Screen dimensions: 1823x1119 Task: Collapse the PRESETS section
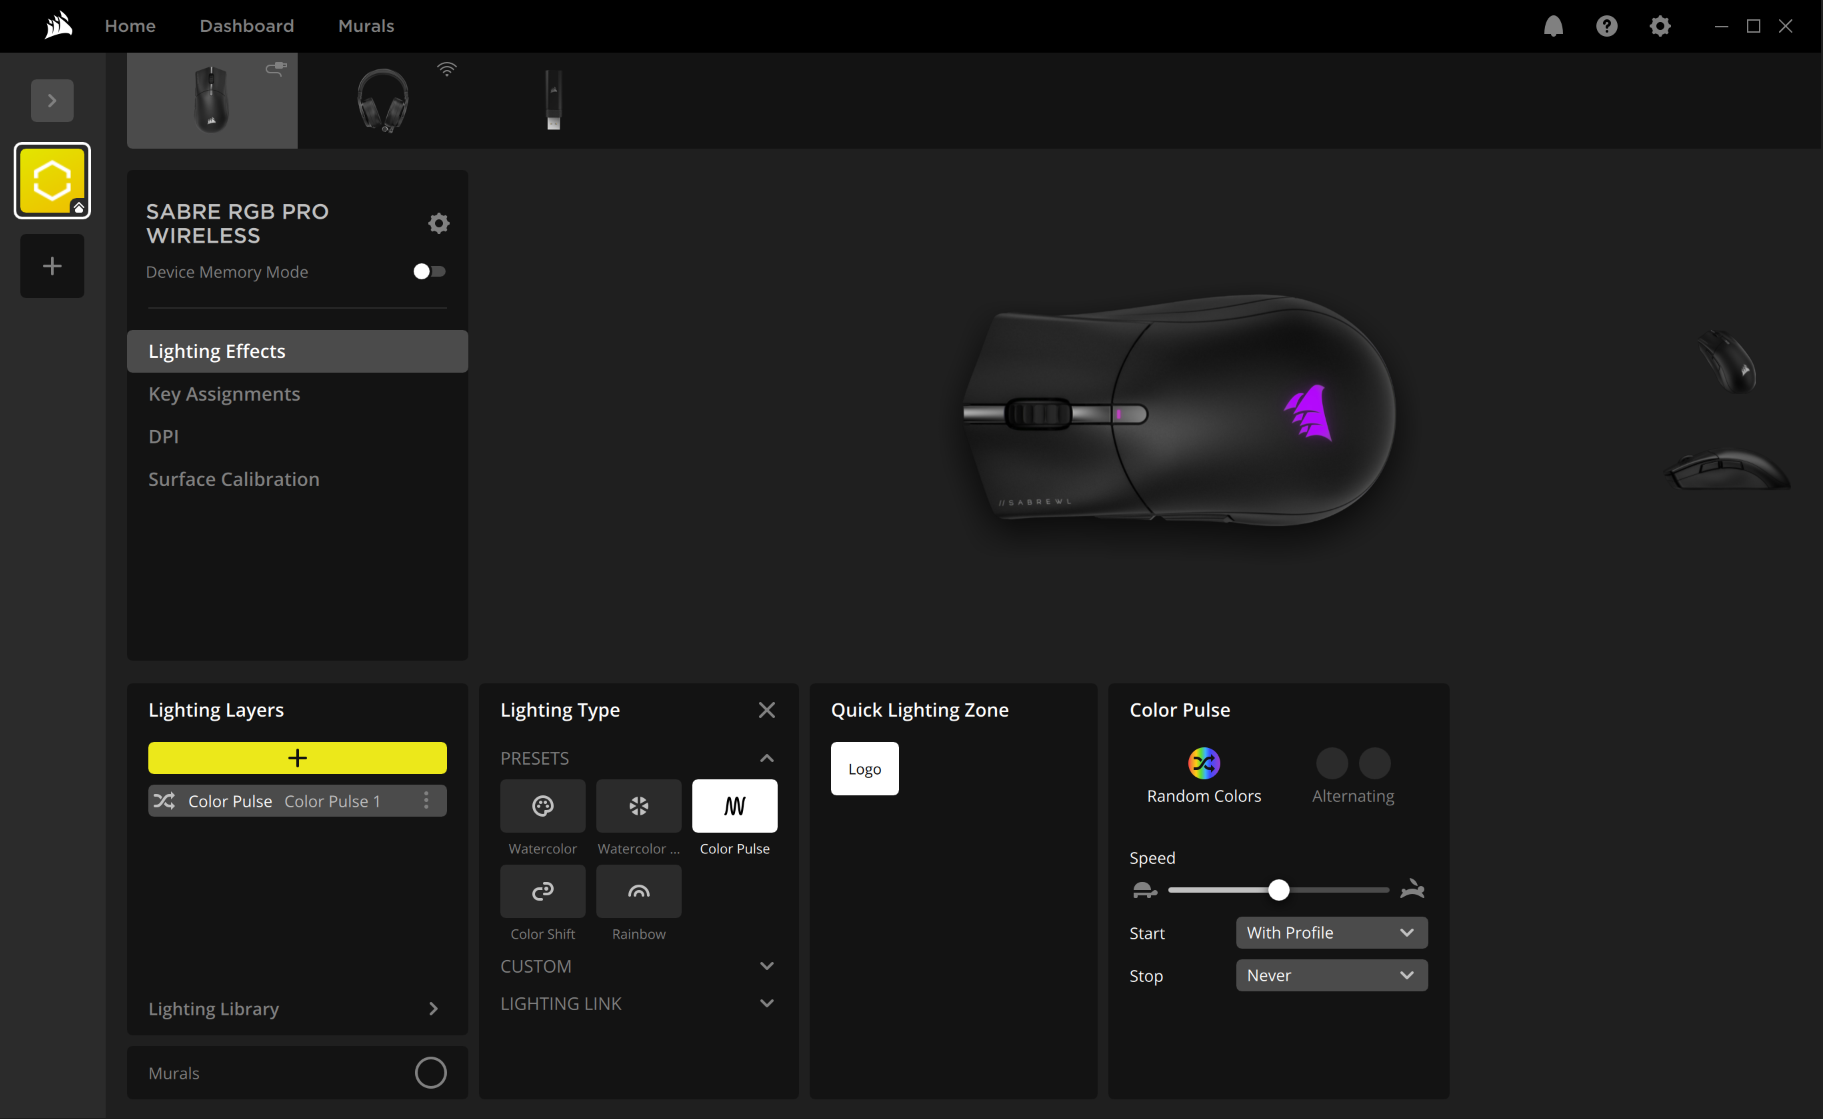click(x=766, y=758)
